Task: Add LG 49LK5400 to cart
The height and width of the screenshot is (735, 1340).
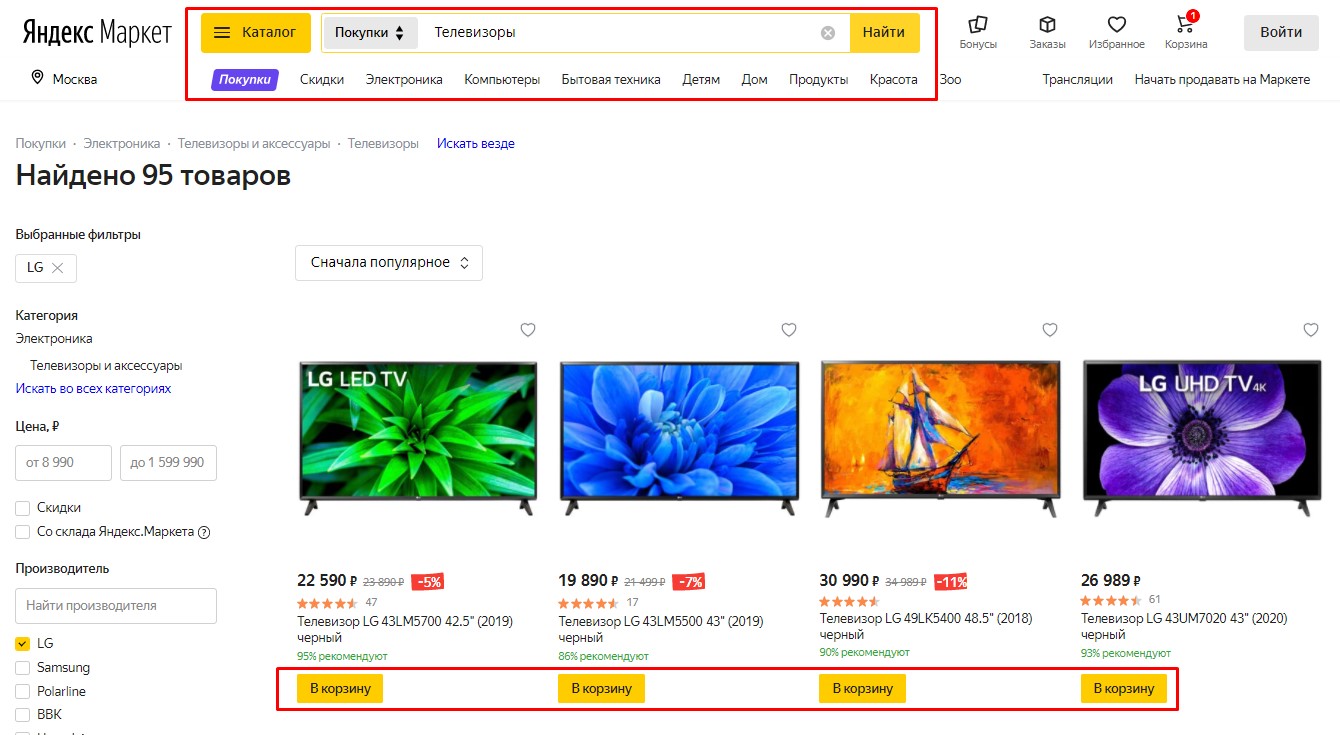Action: (x=862, y=688)
